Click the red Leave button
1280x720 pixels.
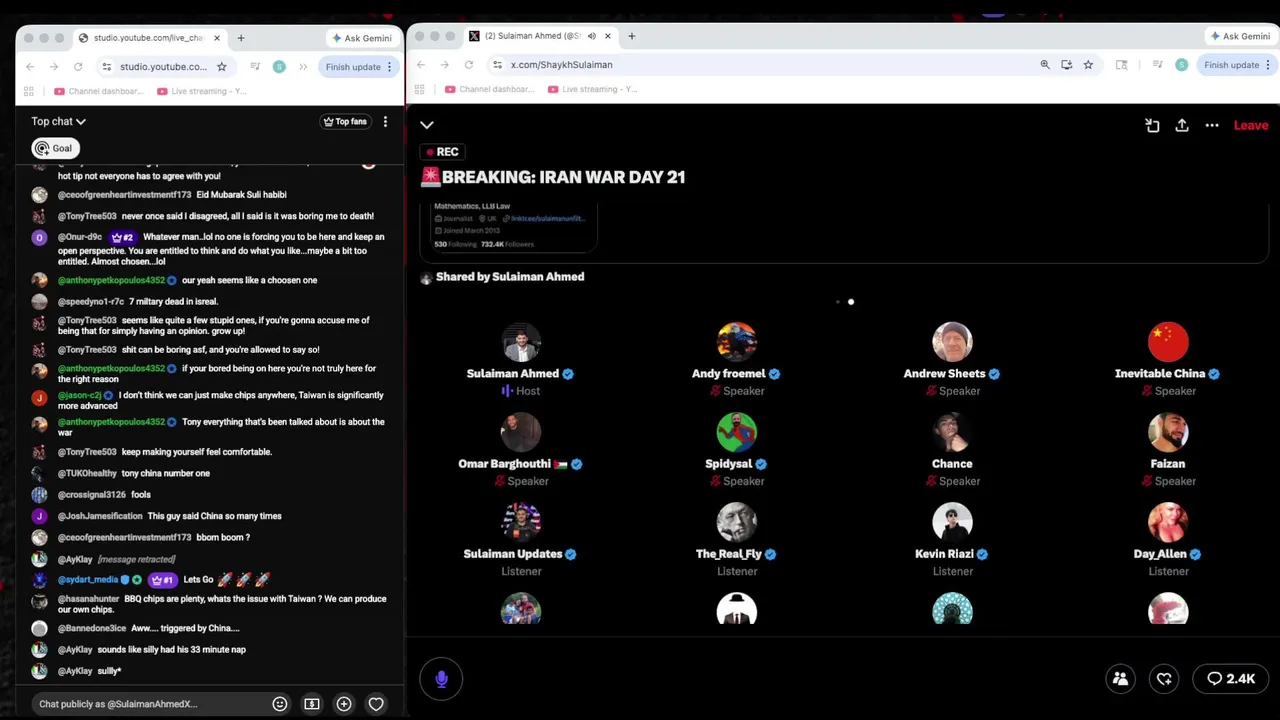click(1251, 125)
